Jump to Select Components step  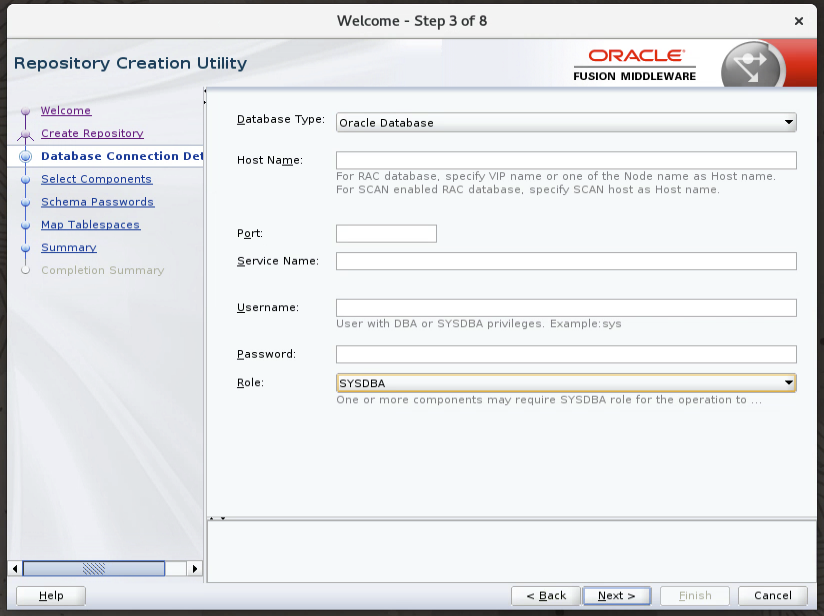click(96, 179)
